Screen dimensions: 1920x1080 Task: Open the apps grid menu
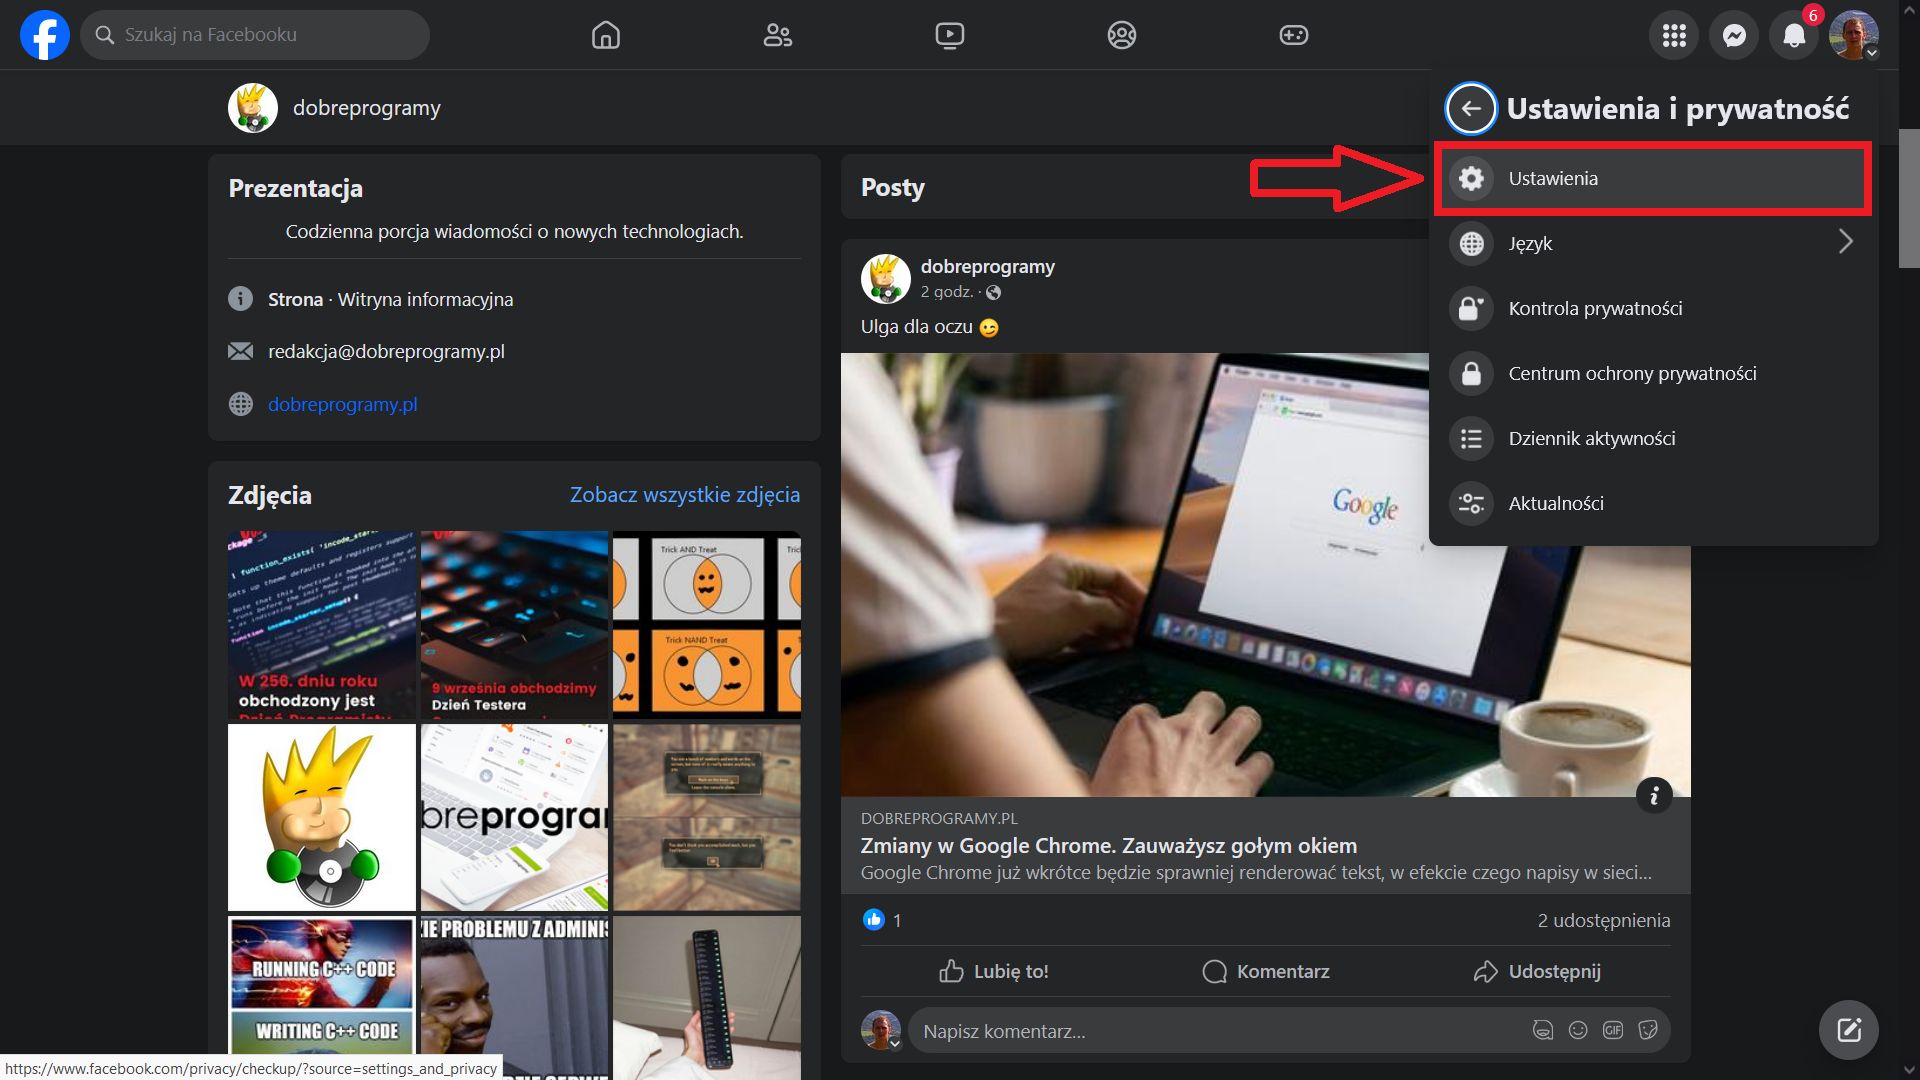[x=1672, y=34]
